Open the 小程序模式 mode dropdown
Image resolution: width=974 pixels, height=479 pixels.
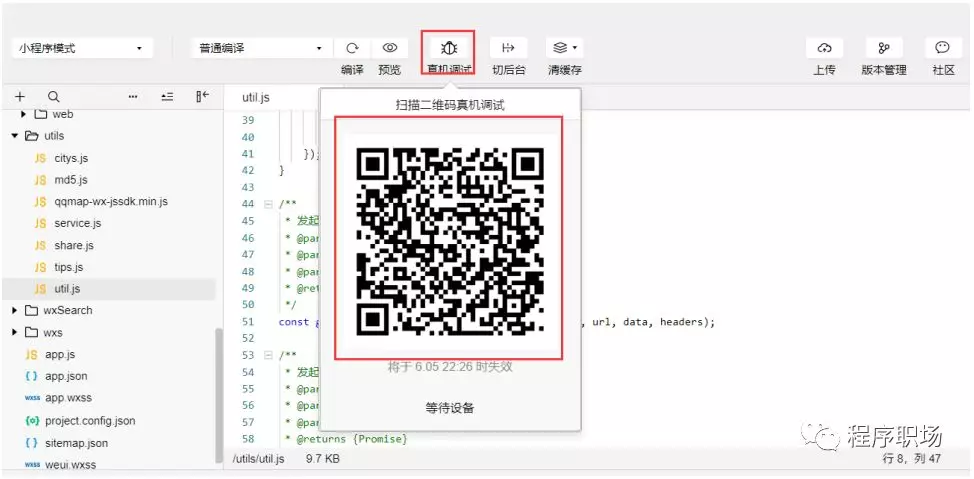[82, 48]
